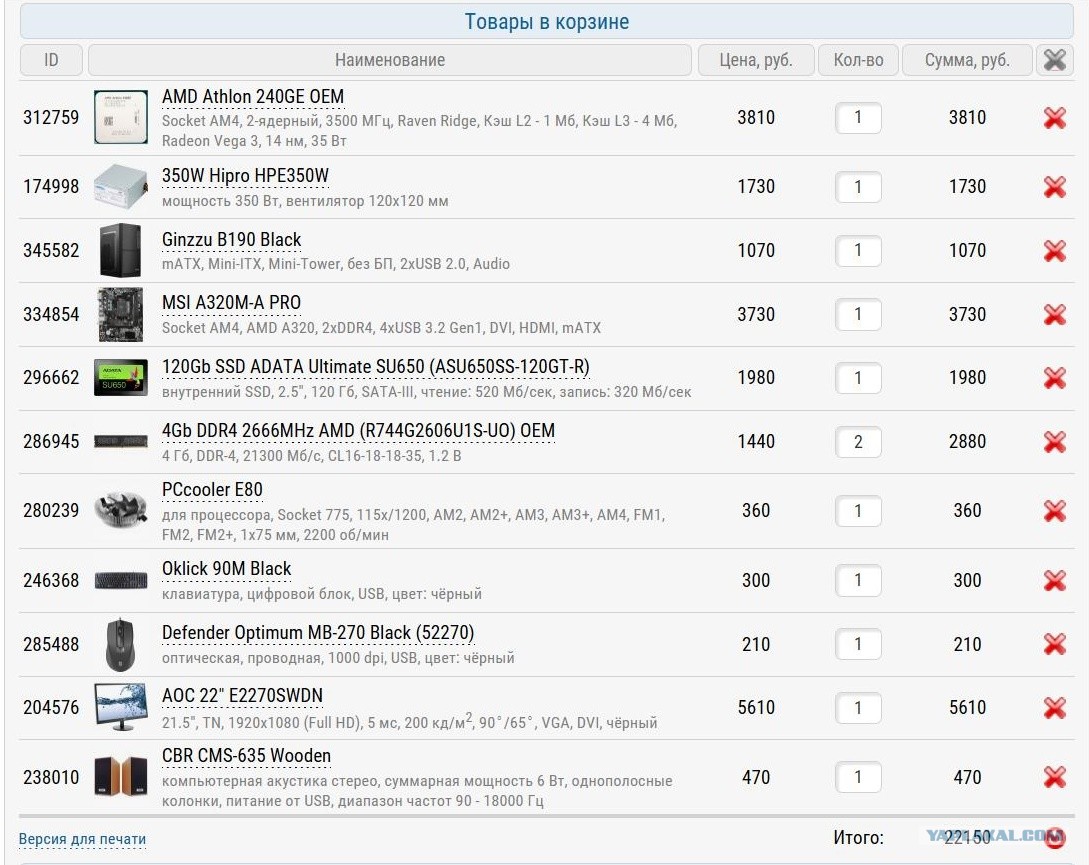Screen dimensions: 1089x865
Task: Open AOC E2270SWDN monitor thumbnail
Action: (121, 707)
